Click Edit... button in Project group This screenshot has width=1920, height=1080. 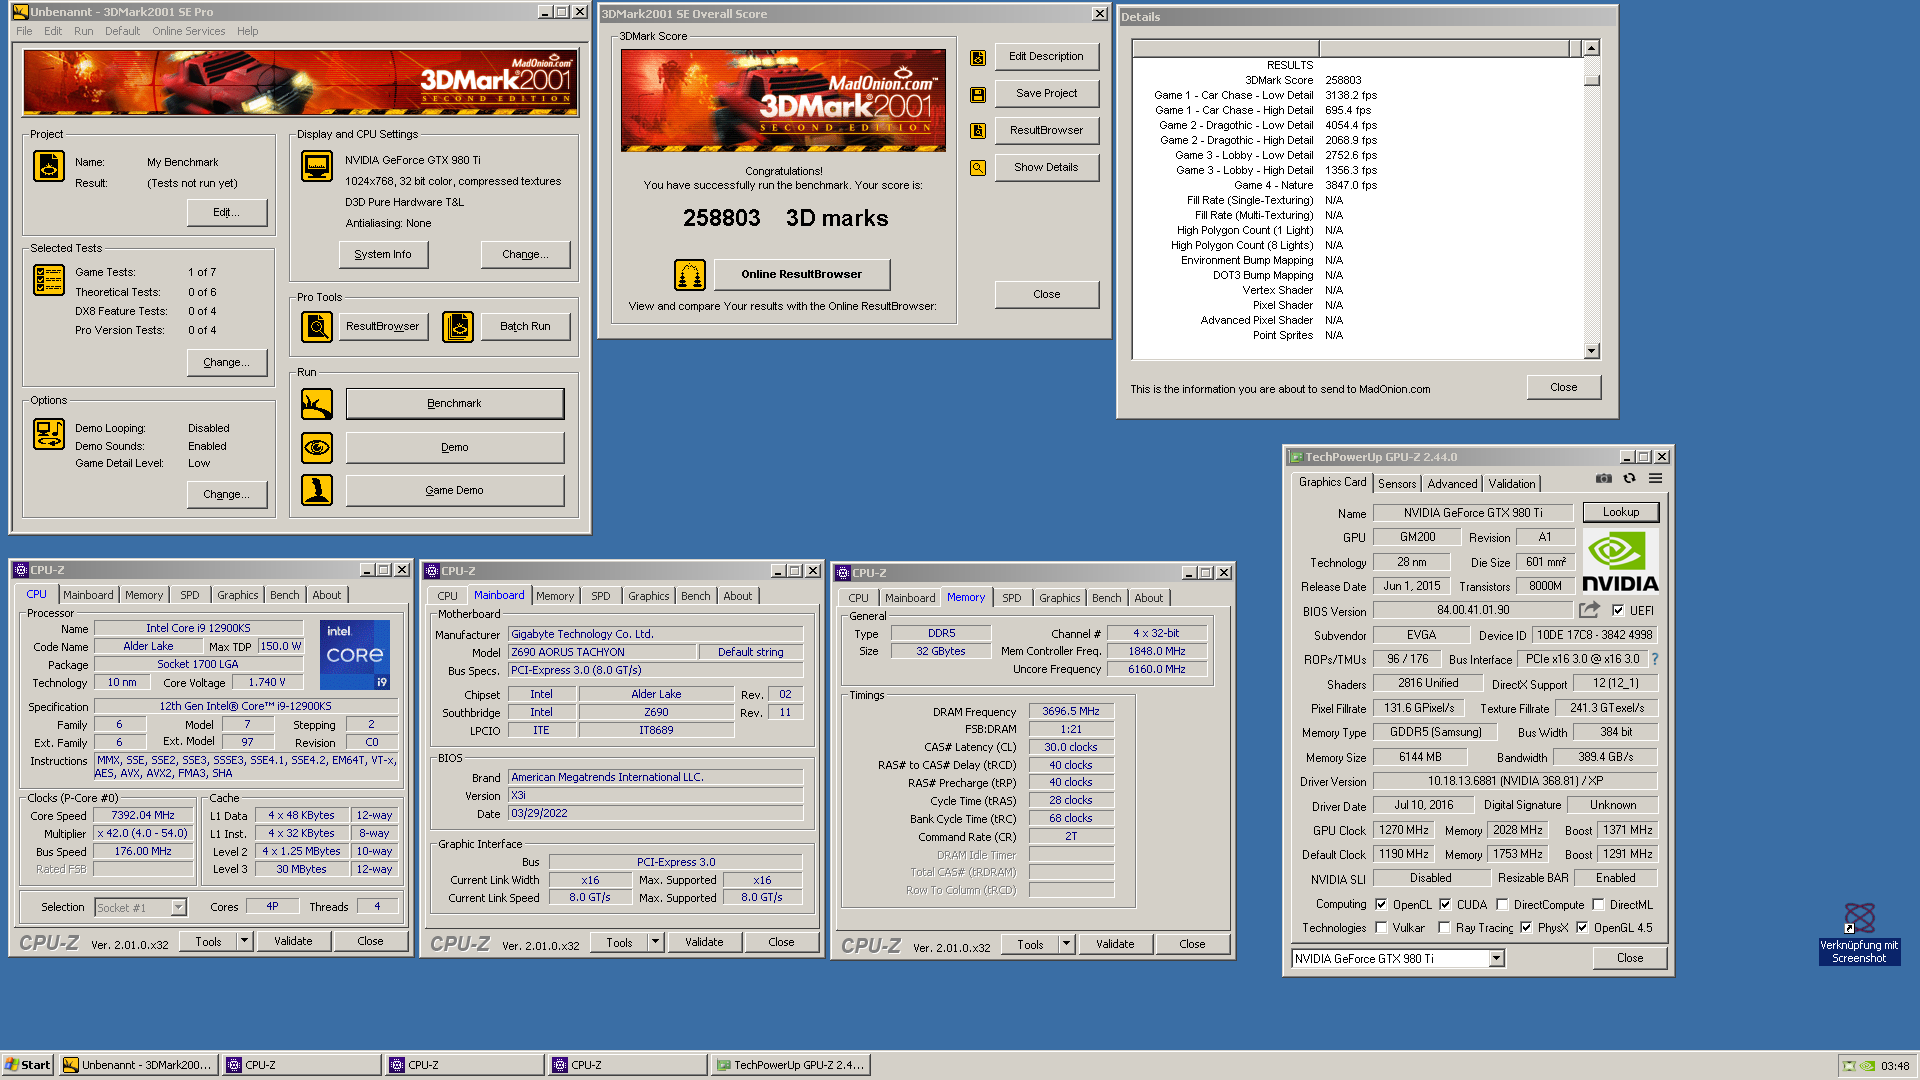[x=227, y=213]
